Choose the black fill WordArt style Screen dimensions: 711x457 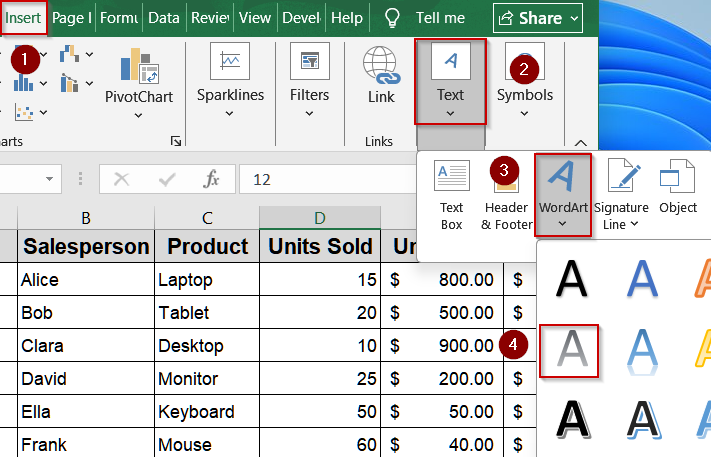pos(571,279)
